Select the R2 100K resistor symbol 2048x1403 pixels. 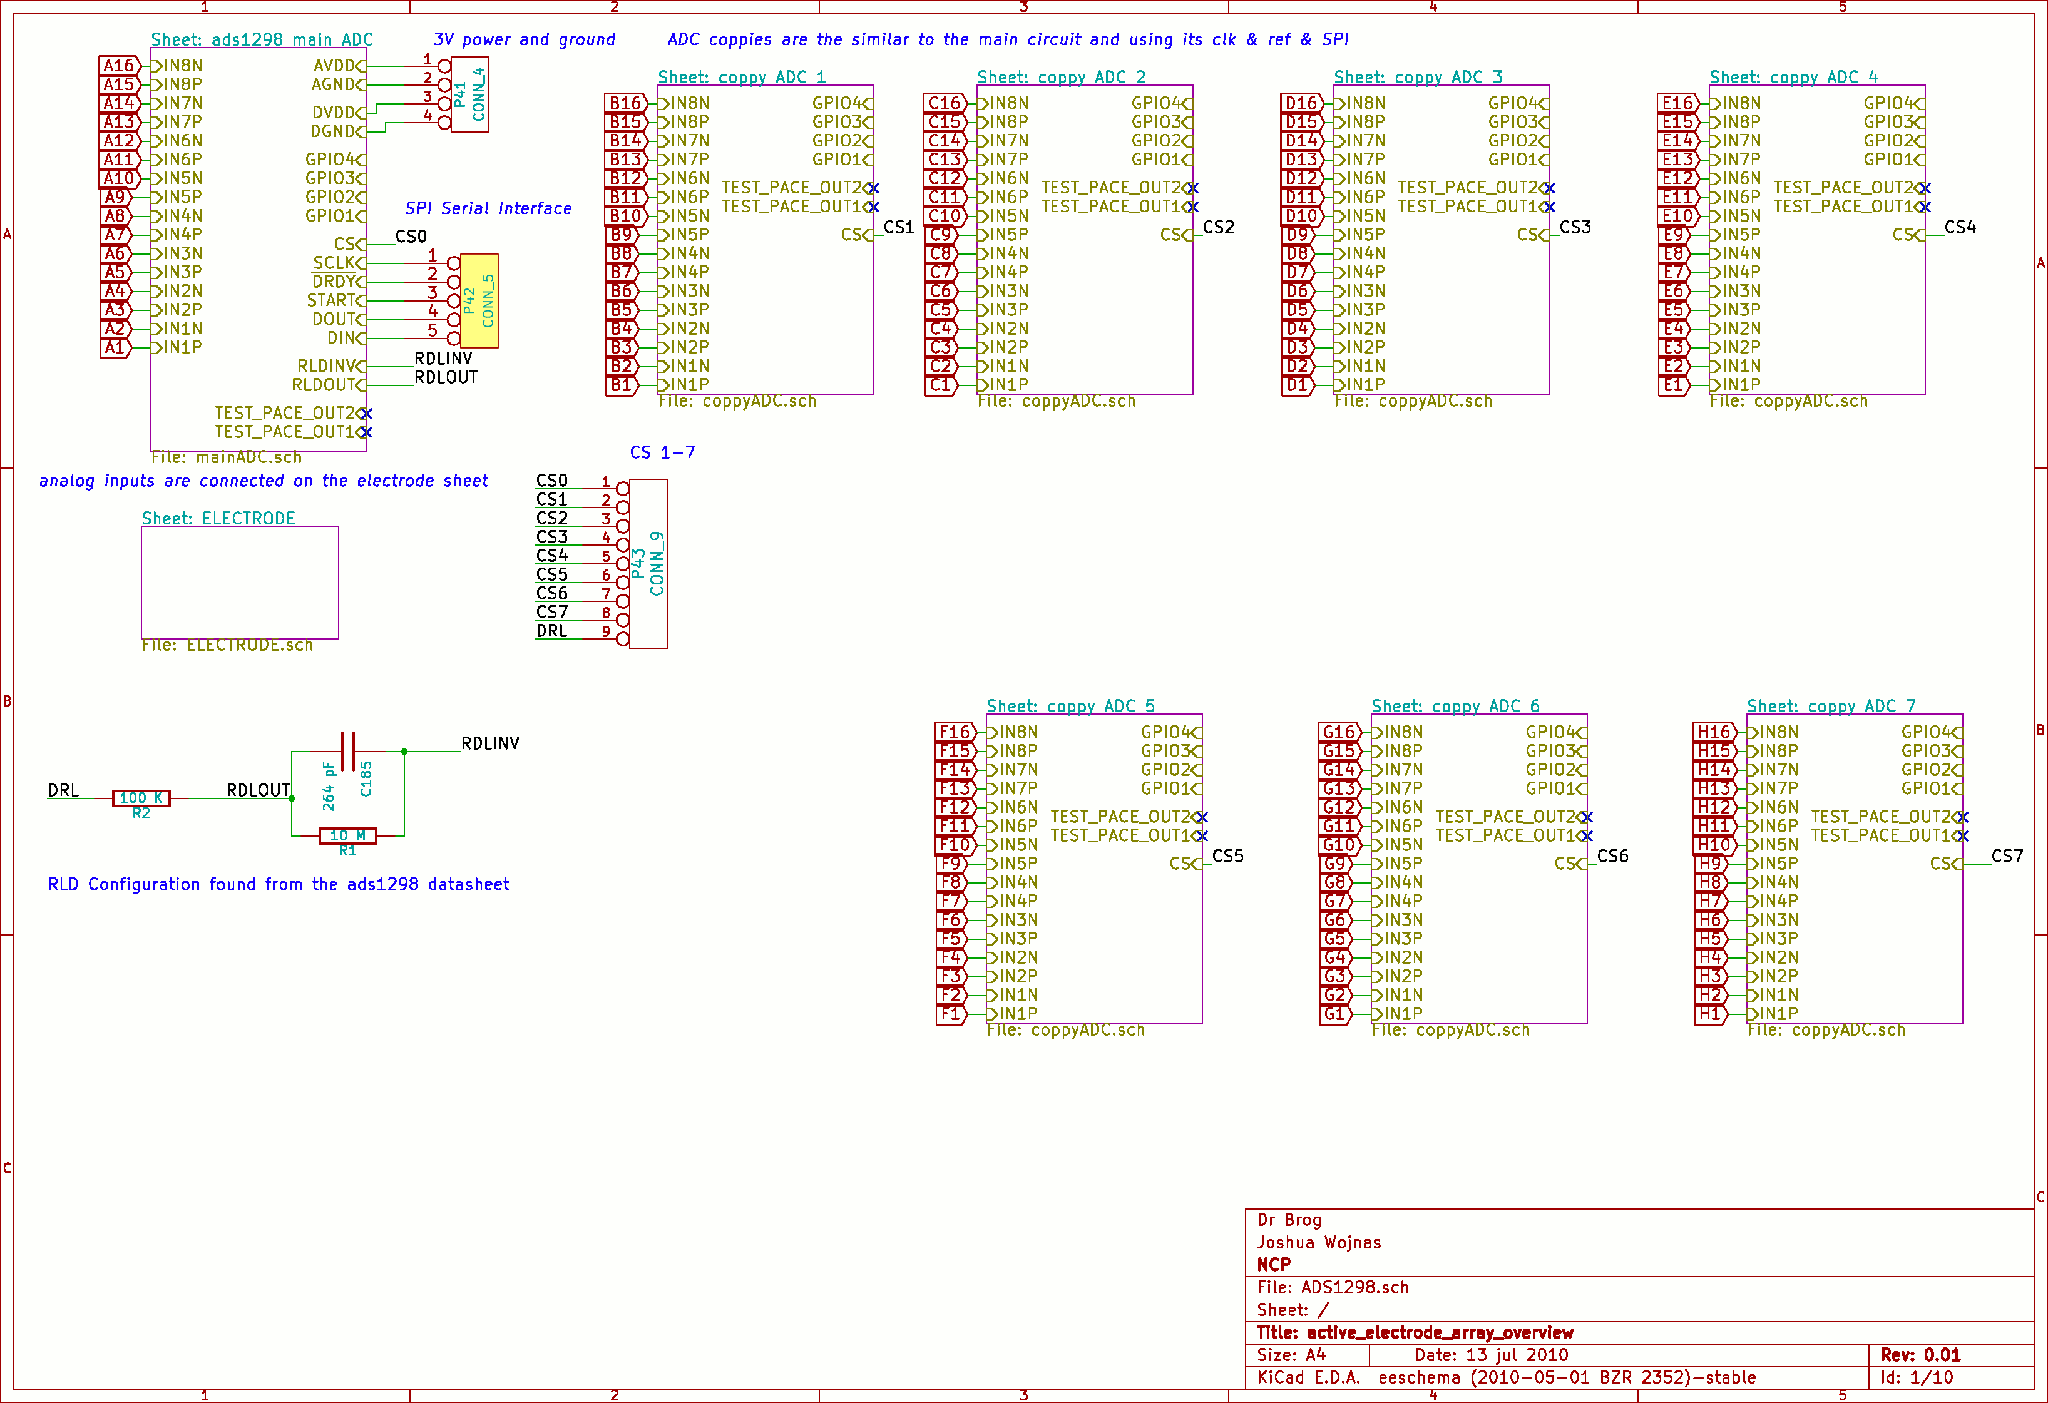click(141, 798)
